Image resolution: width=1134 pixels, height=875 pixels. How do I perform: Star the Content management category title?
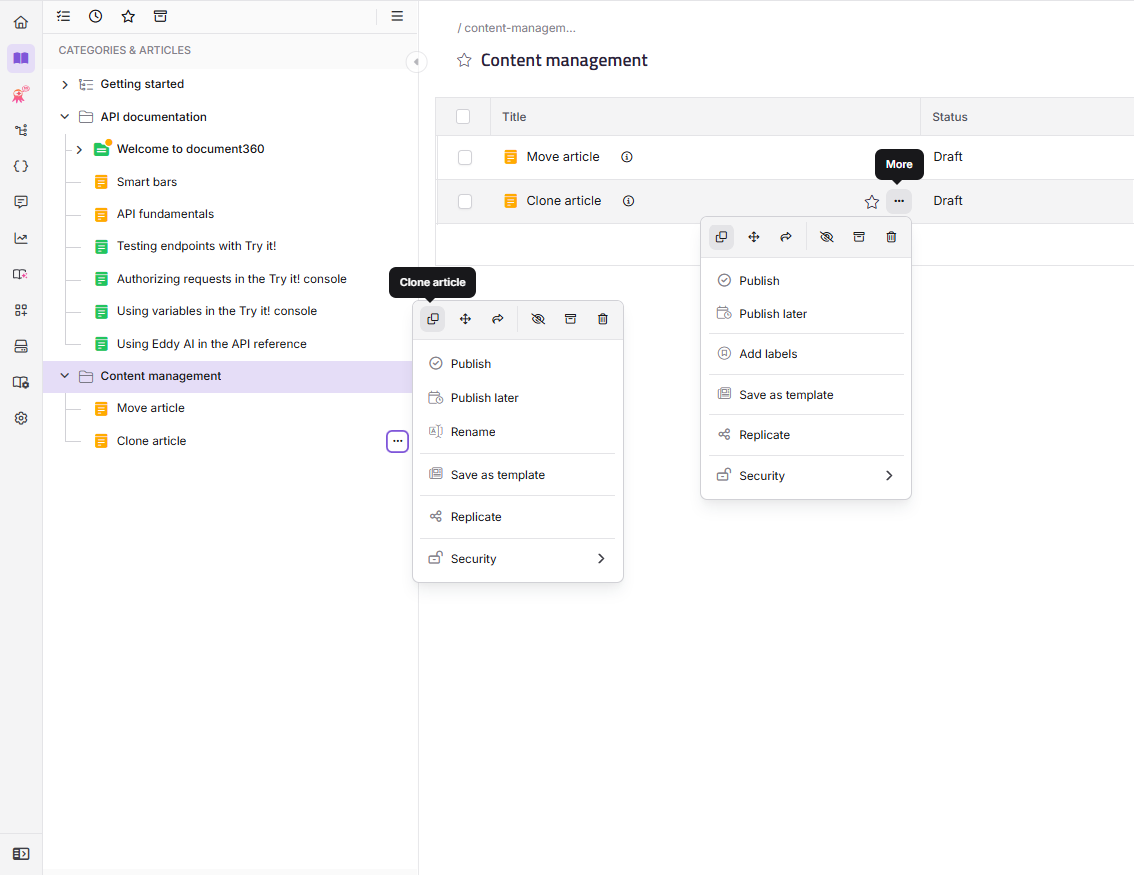tap(464, 60)
